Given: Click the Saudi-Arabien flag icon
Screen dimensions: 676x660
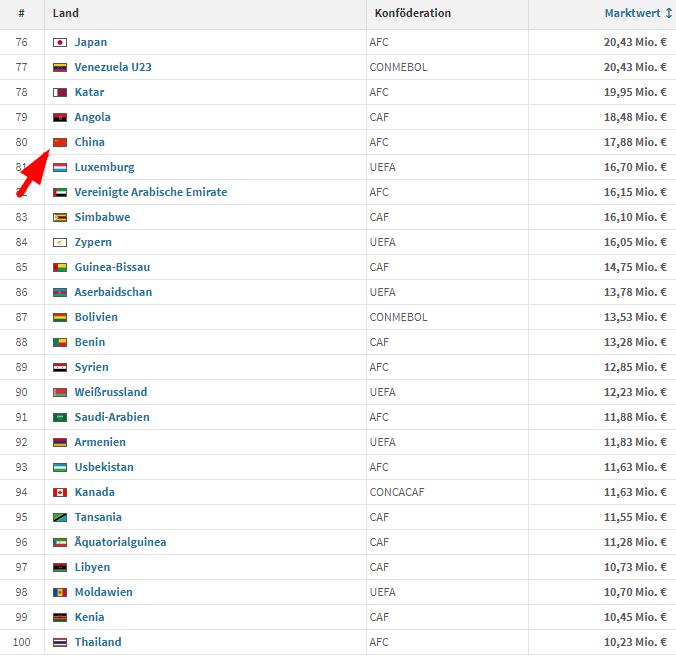Looking at the screenshot, I should pos(59,417).
